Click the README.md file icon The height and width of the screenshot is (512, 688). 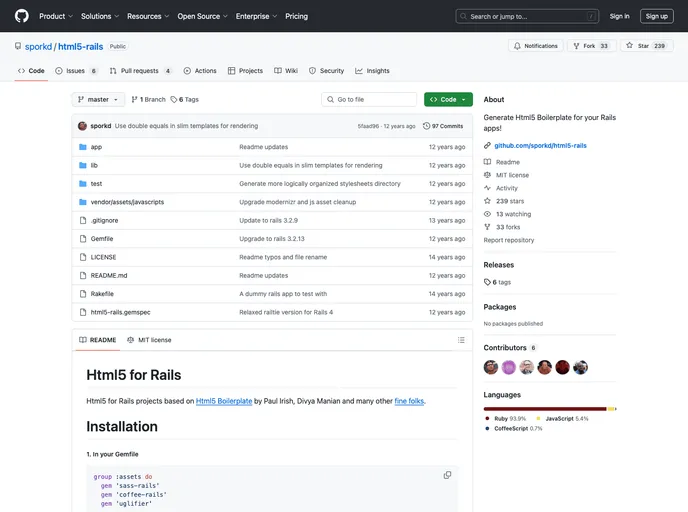[83, 276]
